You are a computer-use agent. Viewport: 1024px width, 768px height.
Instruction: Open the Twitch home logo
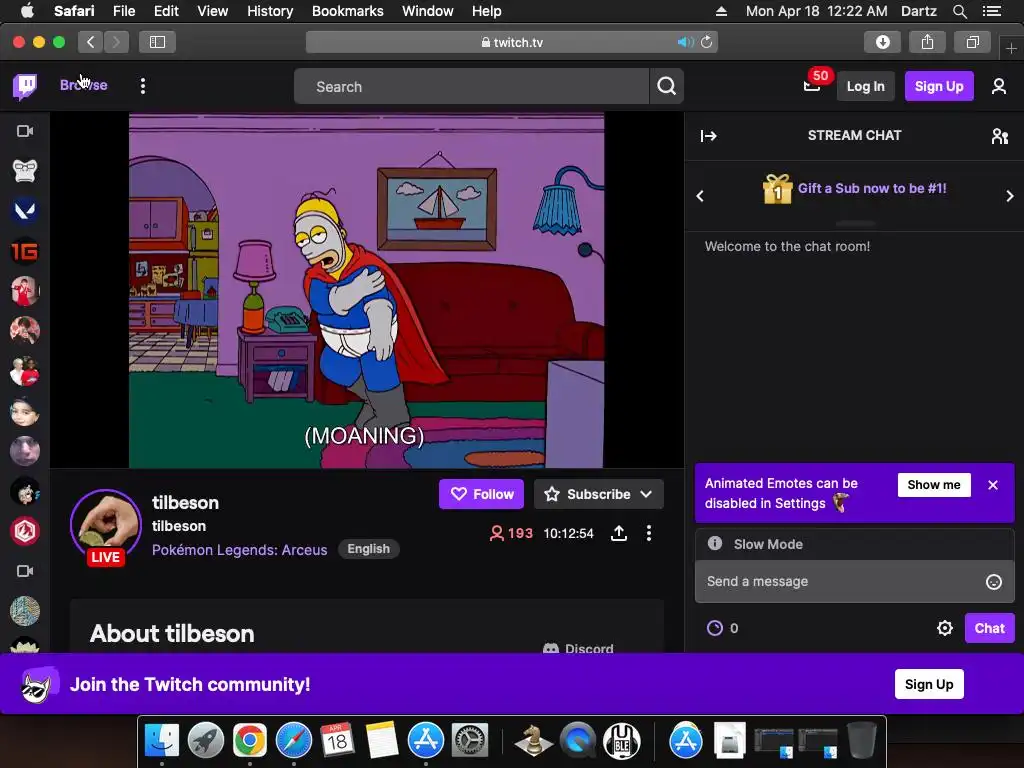25,86
